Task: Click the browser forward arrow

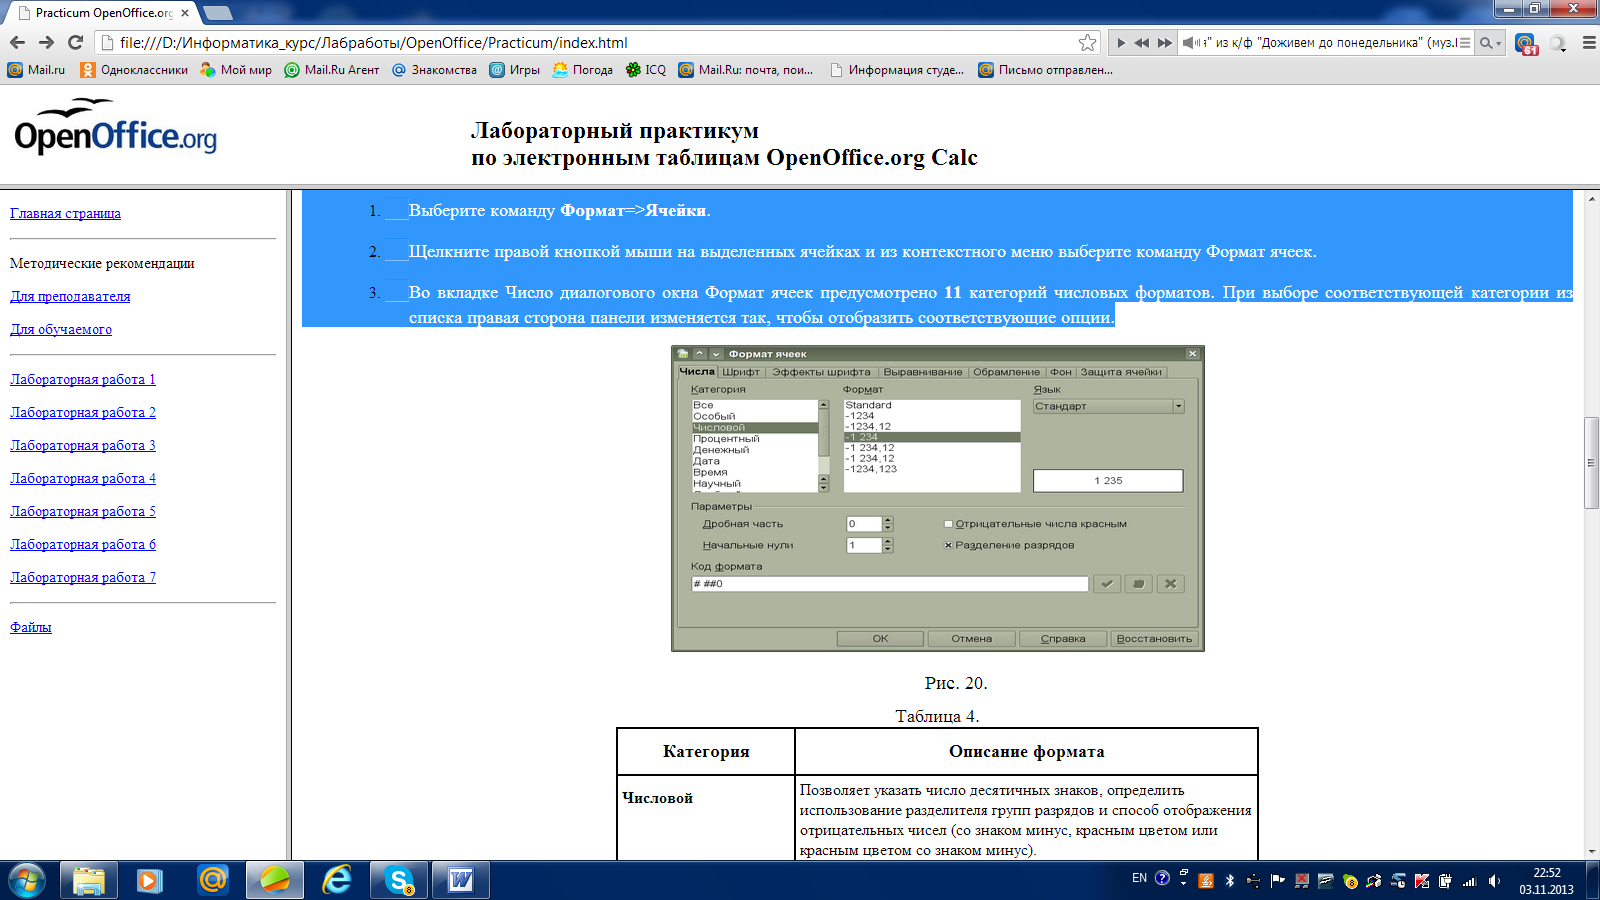Action: coord(46,42)
